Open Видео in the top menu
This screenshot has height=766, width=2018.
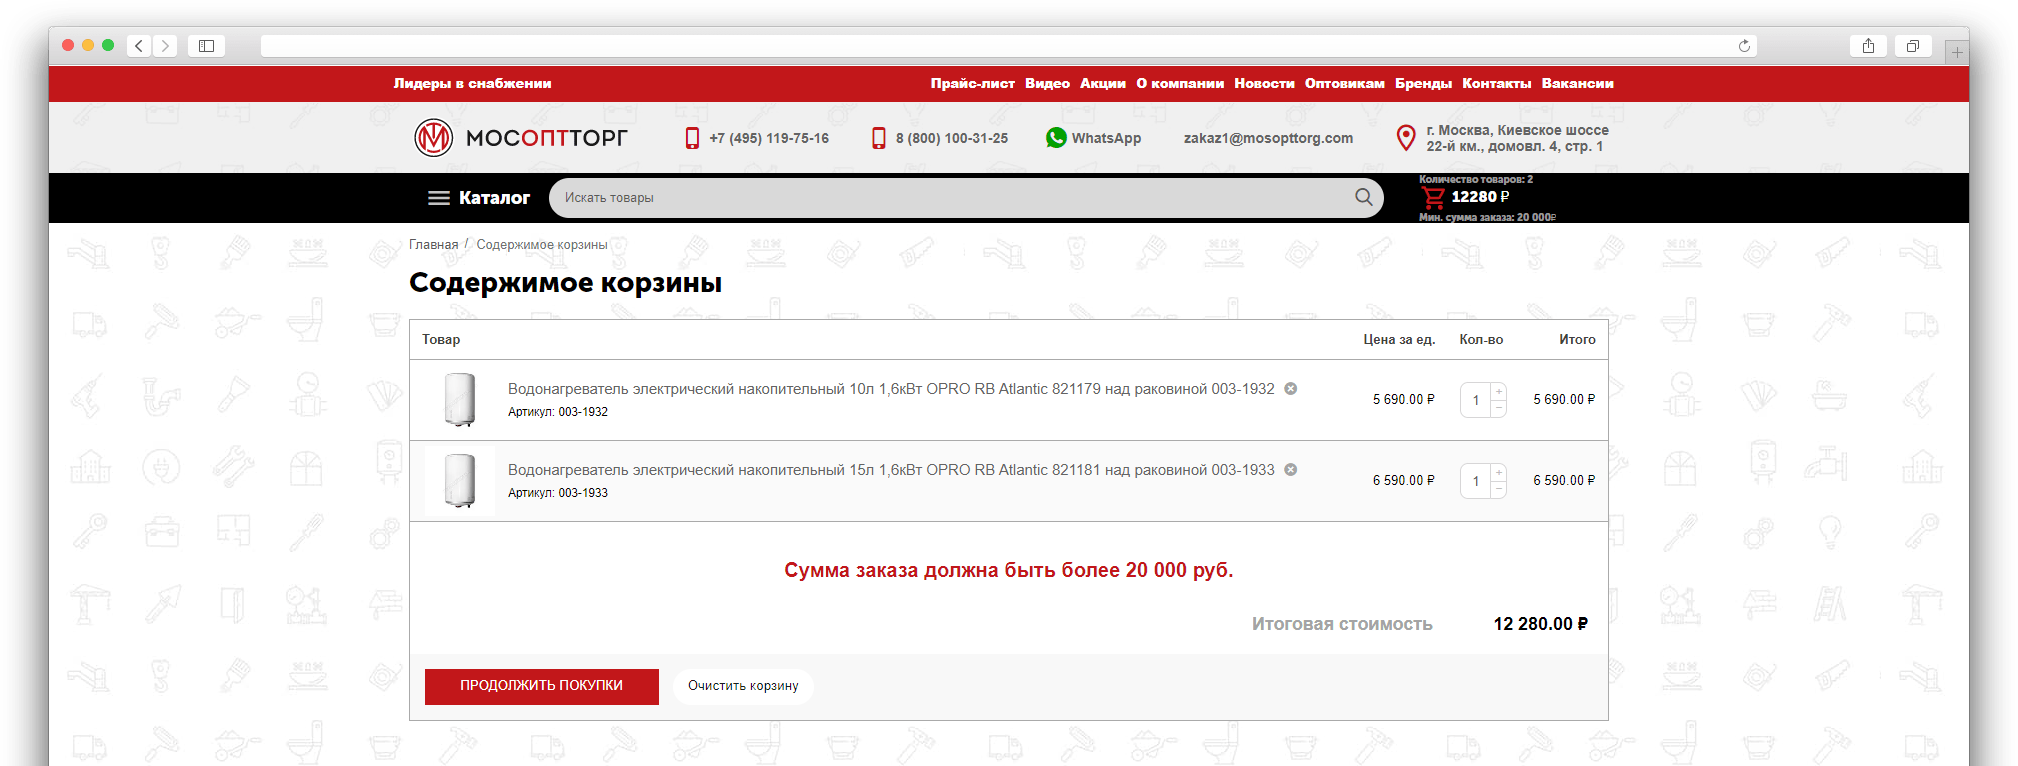tap(1047, 84)
